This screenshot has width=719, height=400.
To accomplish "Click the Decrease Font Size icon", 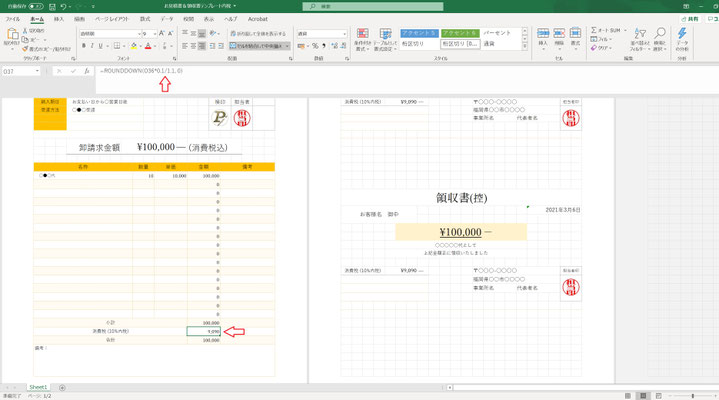I will pyautogui.click(x=170, y=33).
